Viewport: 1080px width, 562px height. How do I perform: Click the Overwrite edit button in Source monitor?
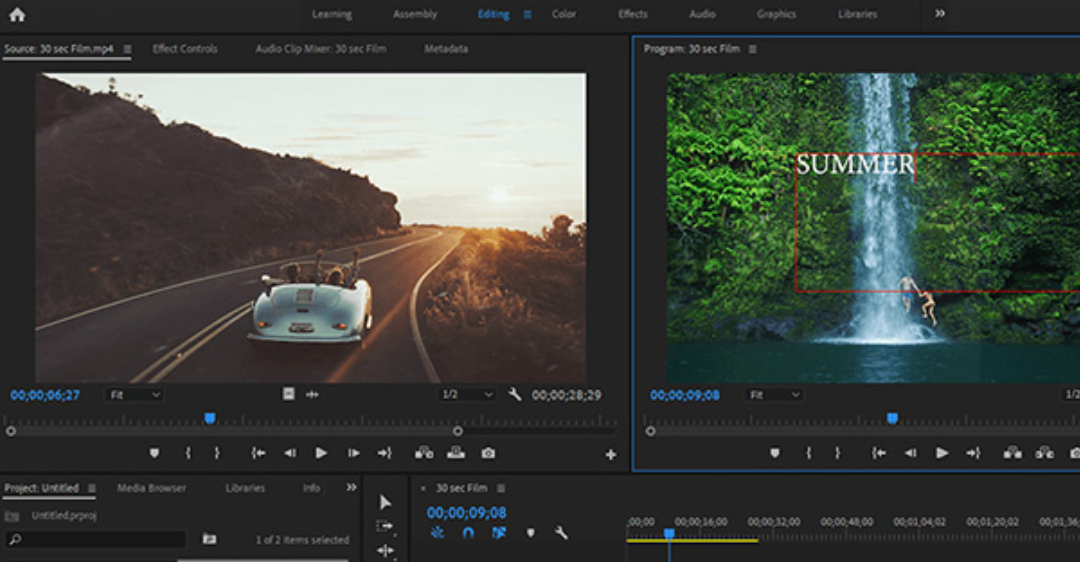click(456, 453)
